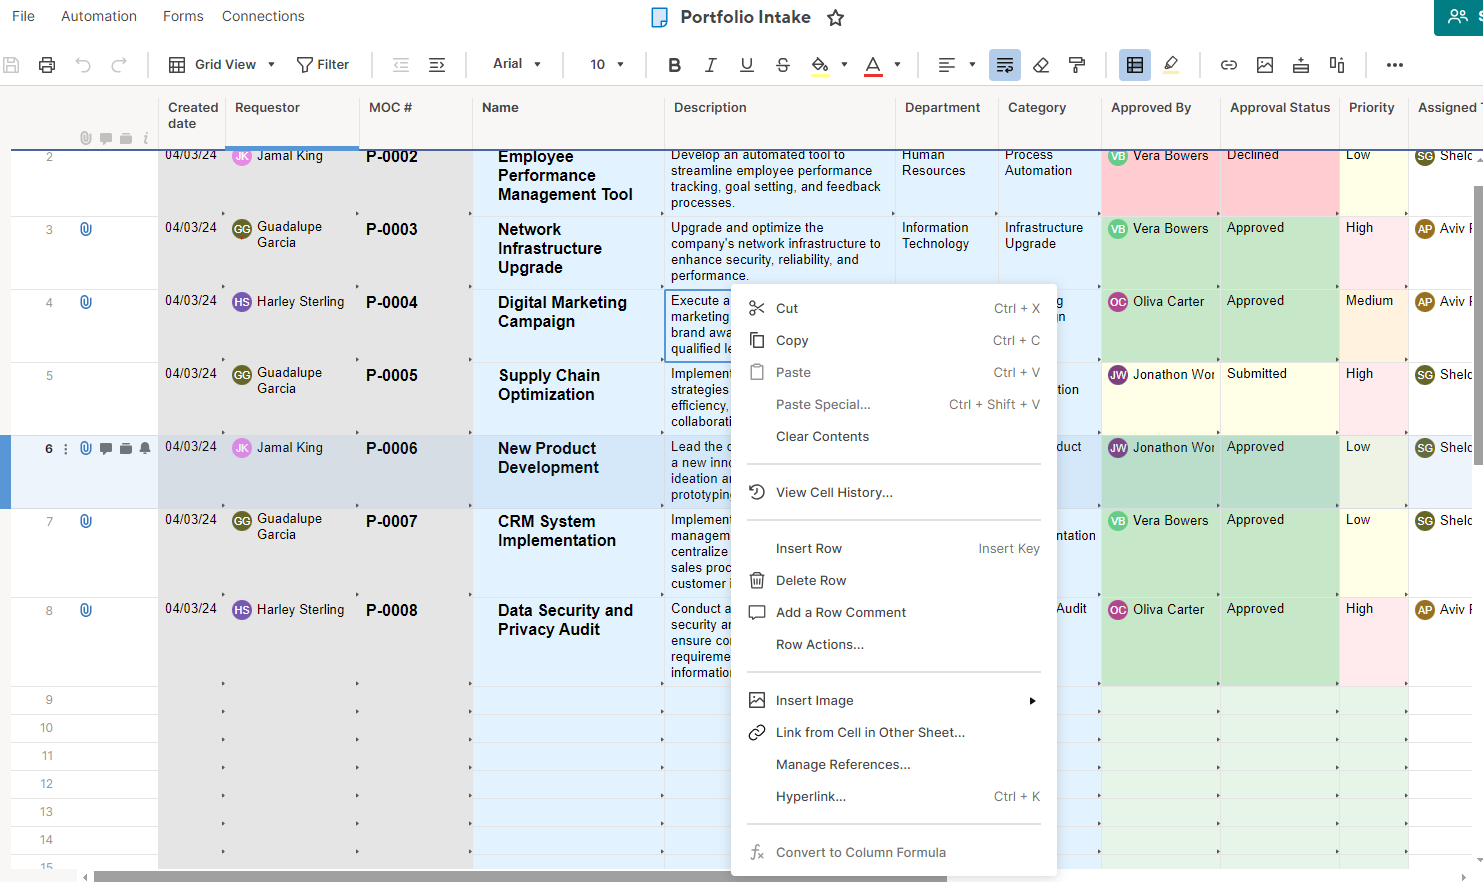Click View Cell History option

tap(894, 492)
